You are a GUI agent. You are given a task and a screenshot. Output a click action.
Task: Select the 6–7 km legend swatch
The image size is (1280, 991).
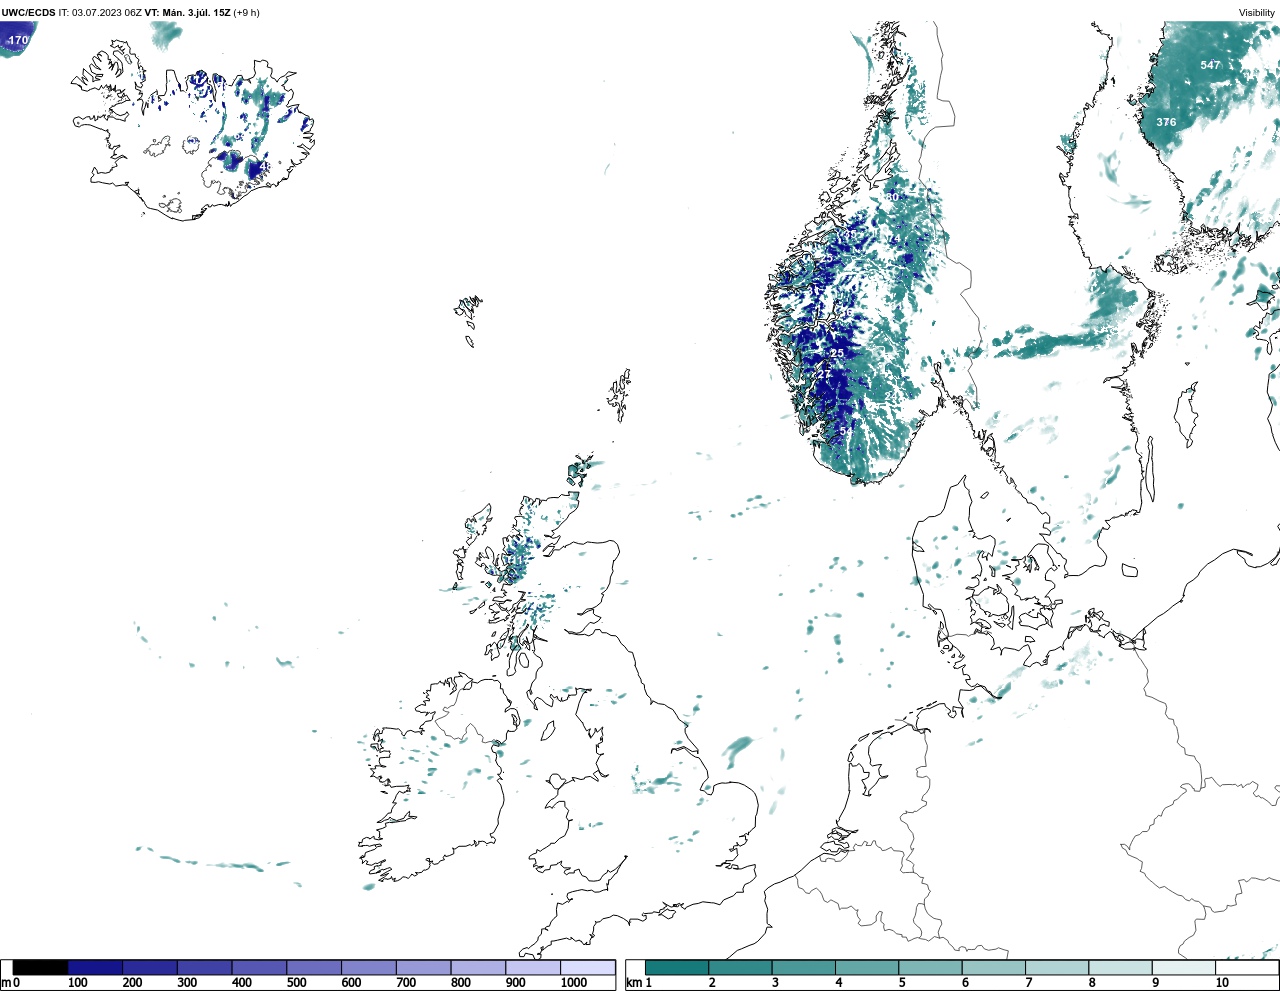pyautogui.click(x=993, y=967)
